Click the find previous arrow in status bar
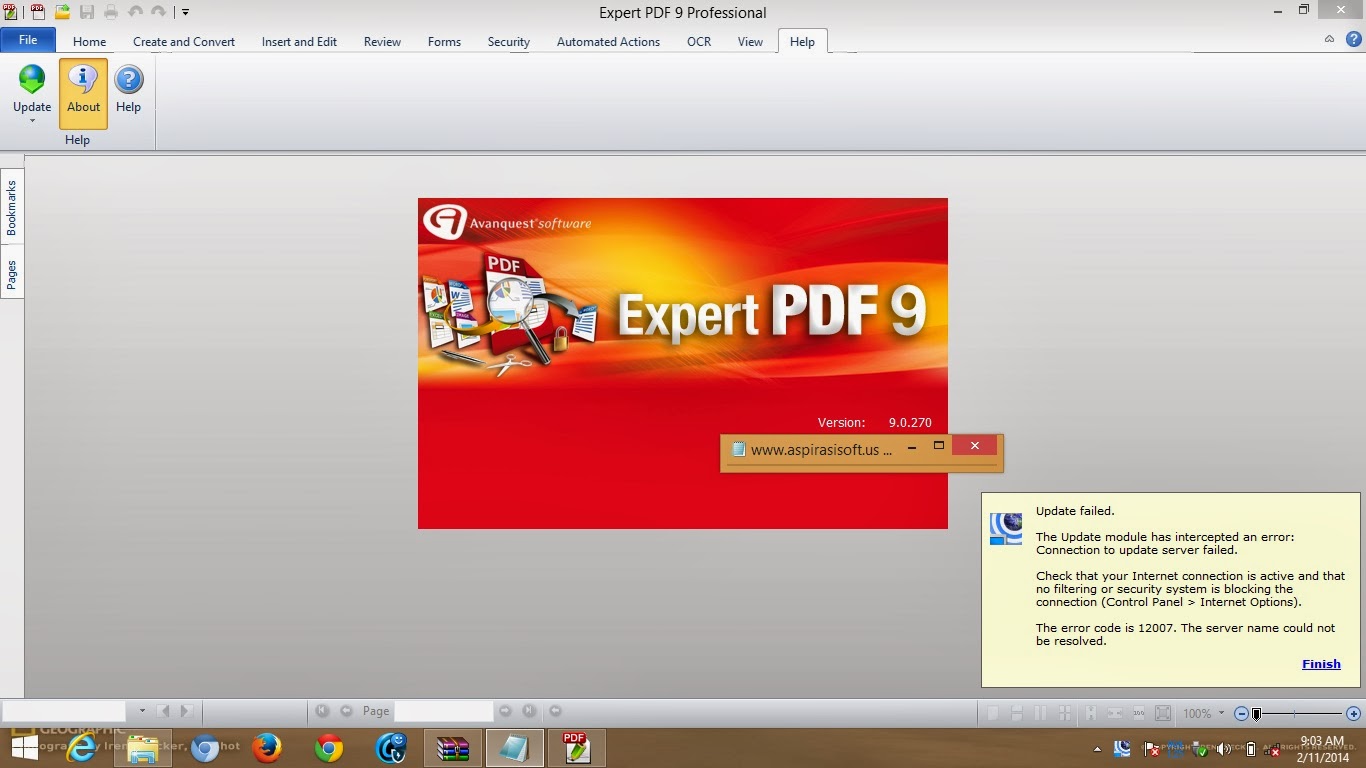Viewport: 1366px width, 768px height. click(x=164, y=711)
